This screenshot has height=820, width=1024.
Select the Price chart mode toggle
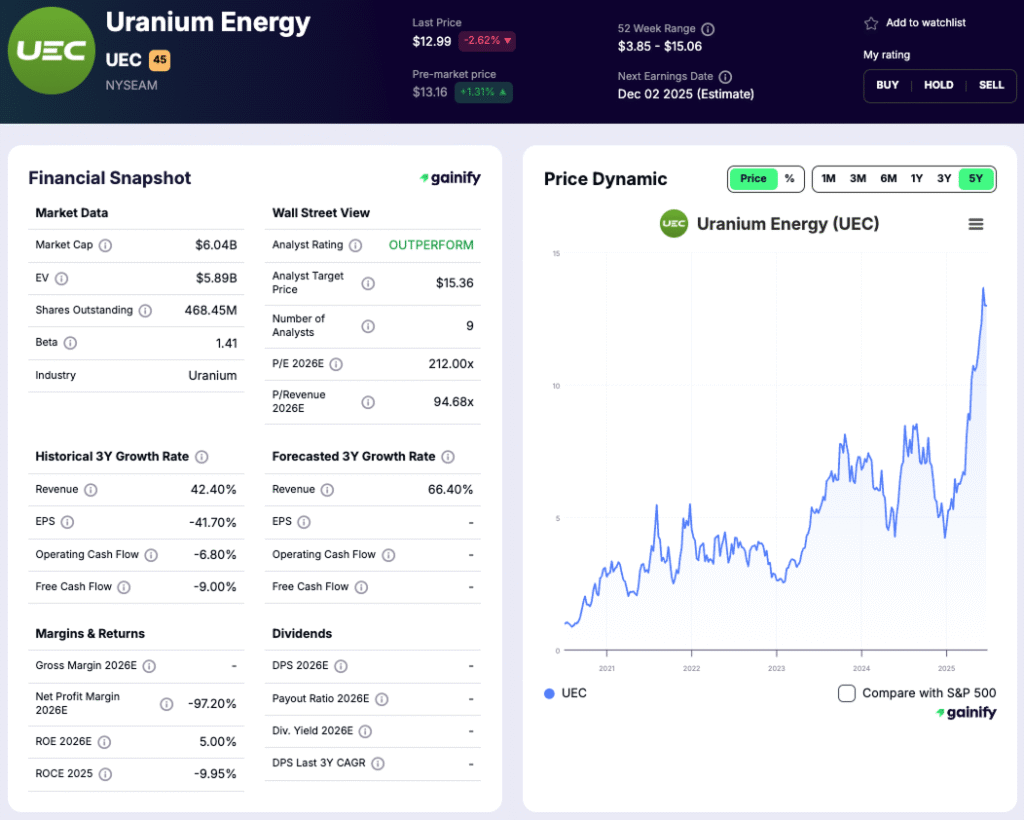pos(753,179)
